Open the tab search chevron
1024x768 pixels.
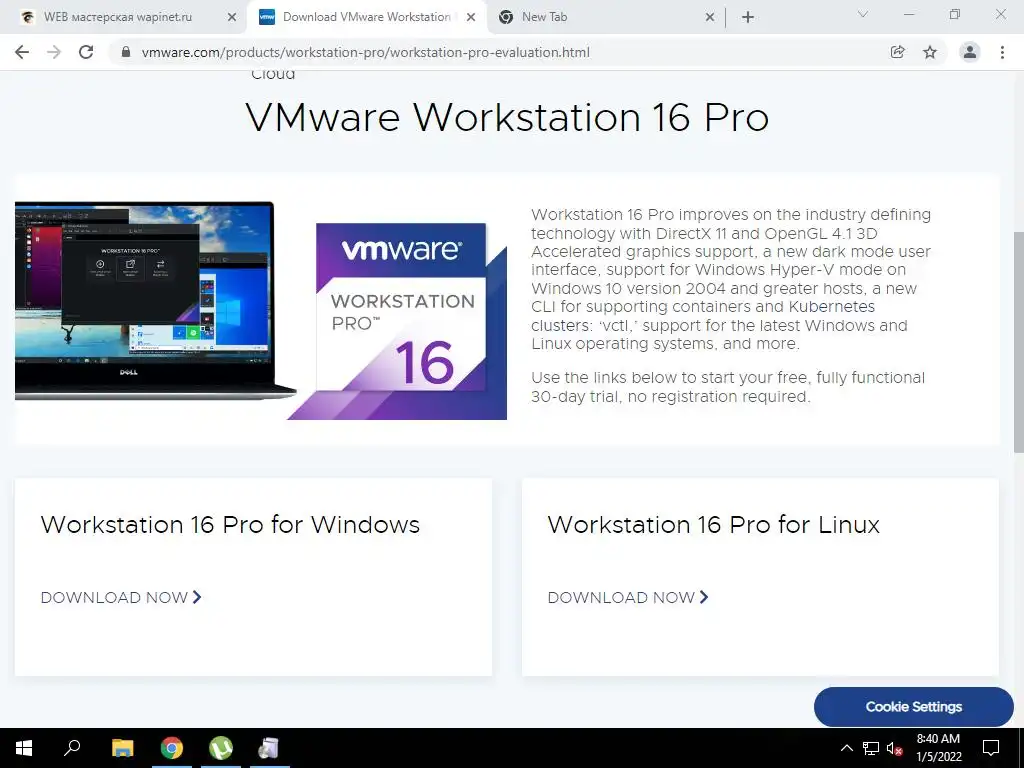(863, 14)
